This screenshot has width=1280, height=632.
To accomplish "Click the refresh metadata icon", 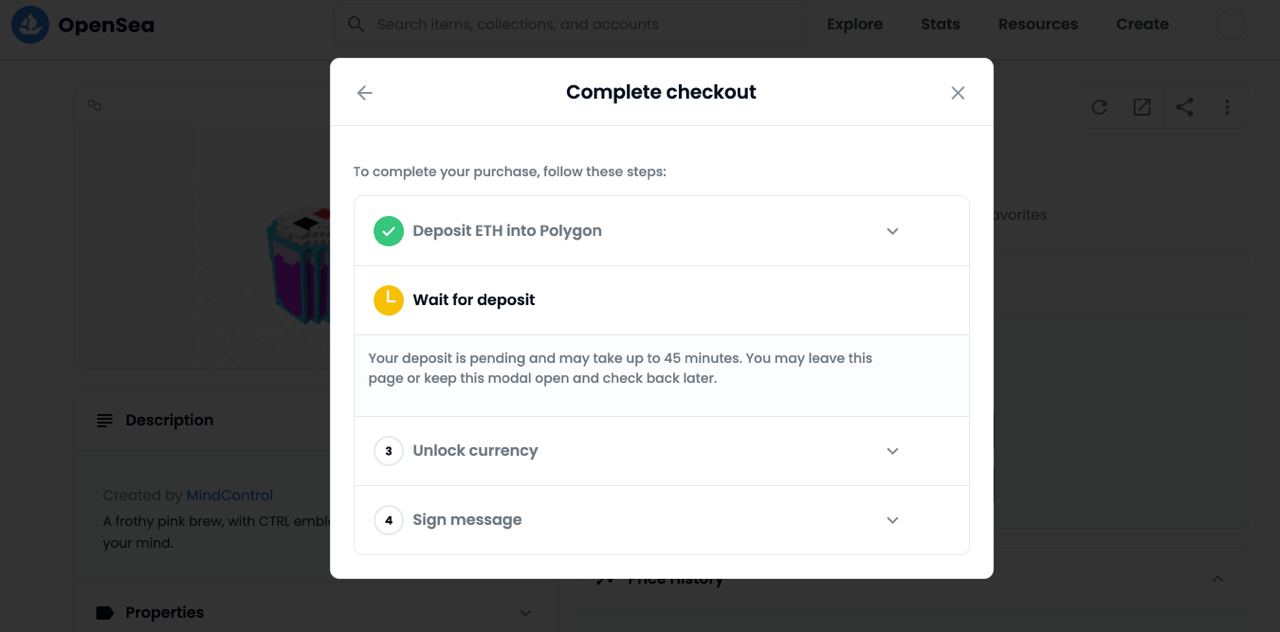I will pos(1099,107).
